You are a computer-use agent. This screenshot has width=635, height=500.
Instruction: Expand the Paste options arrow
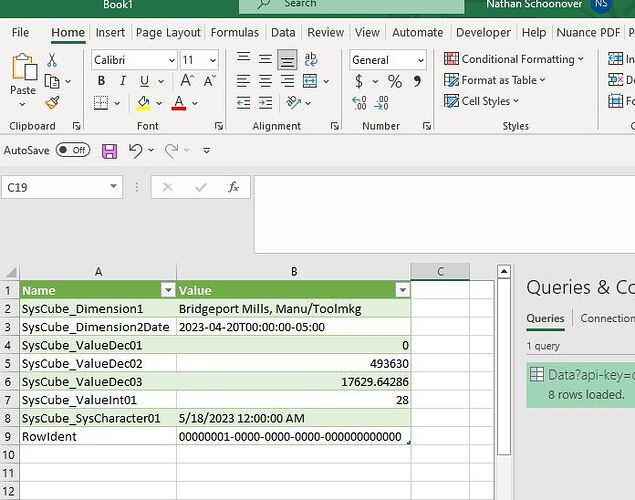[x=23, y=104]
